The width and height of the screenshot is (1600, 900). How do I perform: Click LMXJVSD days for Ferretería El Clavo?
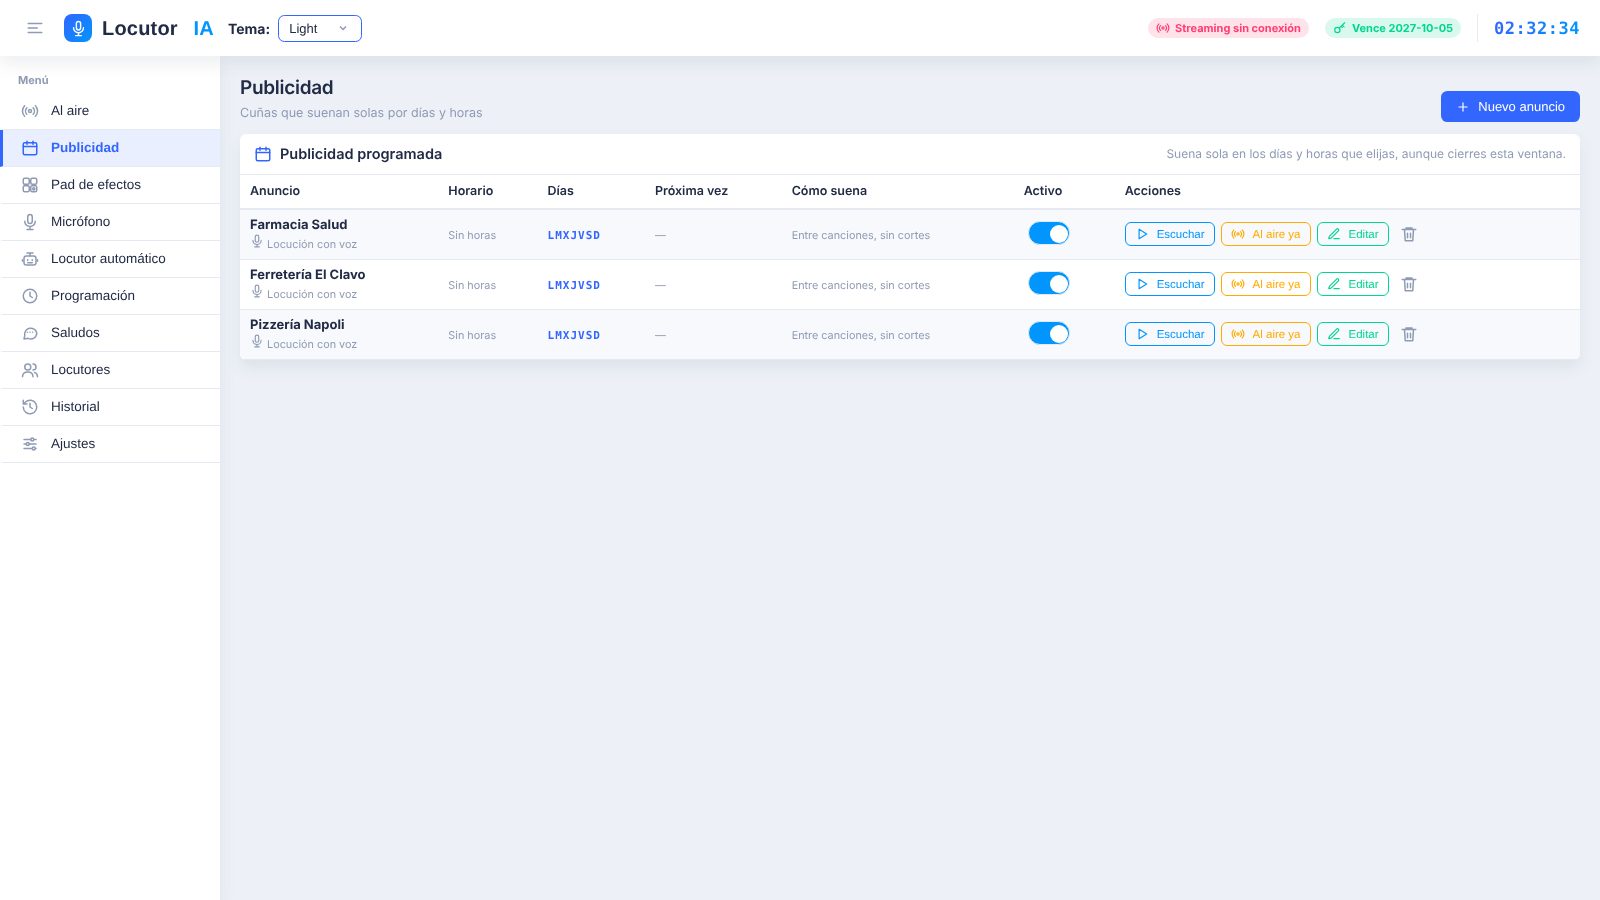tap(574, 285)
